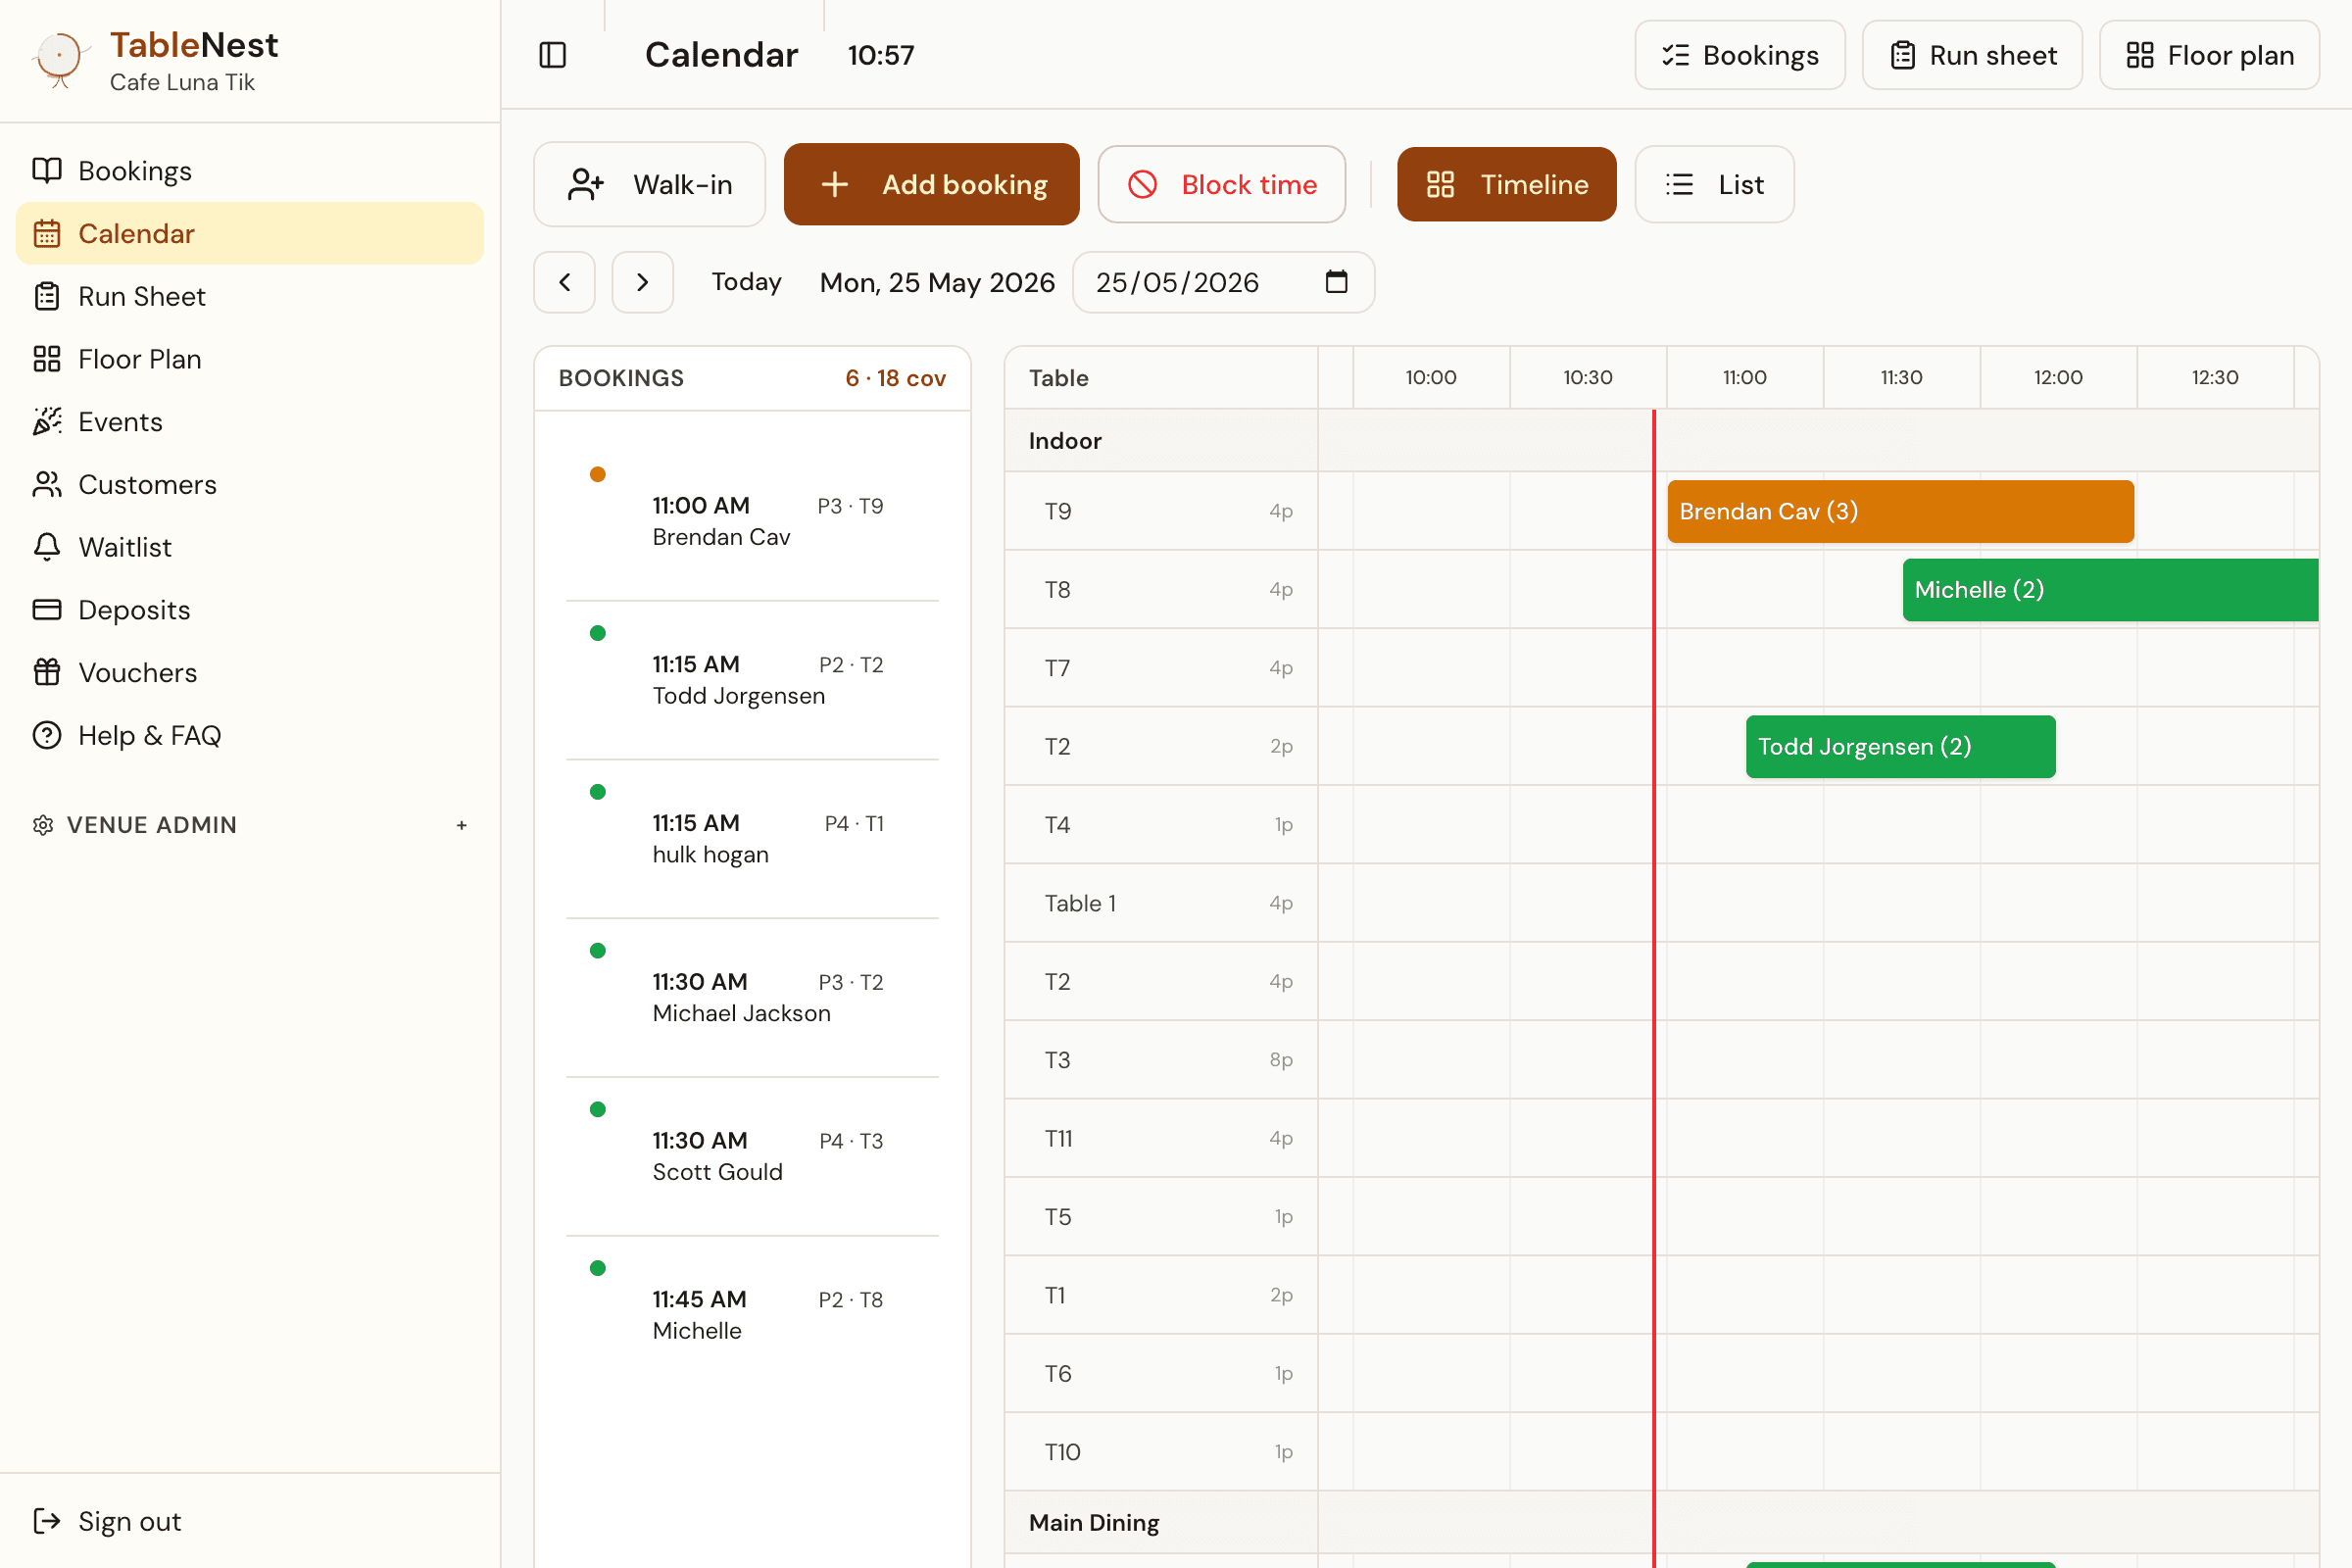Select the T9 table row label
2352x1568 pixels.
[x=1059, y=511]
